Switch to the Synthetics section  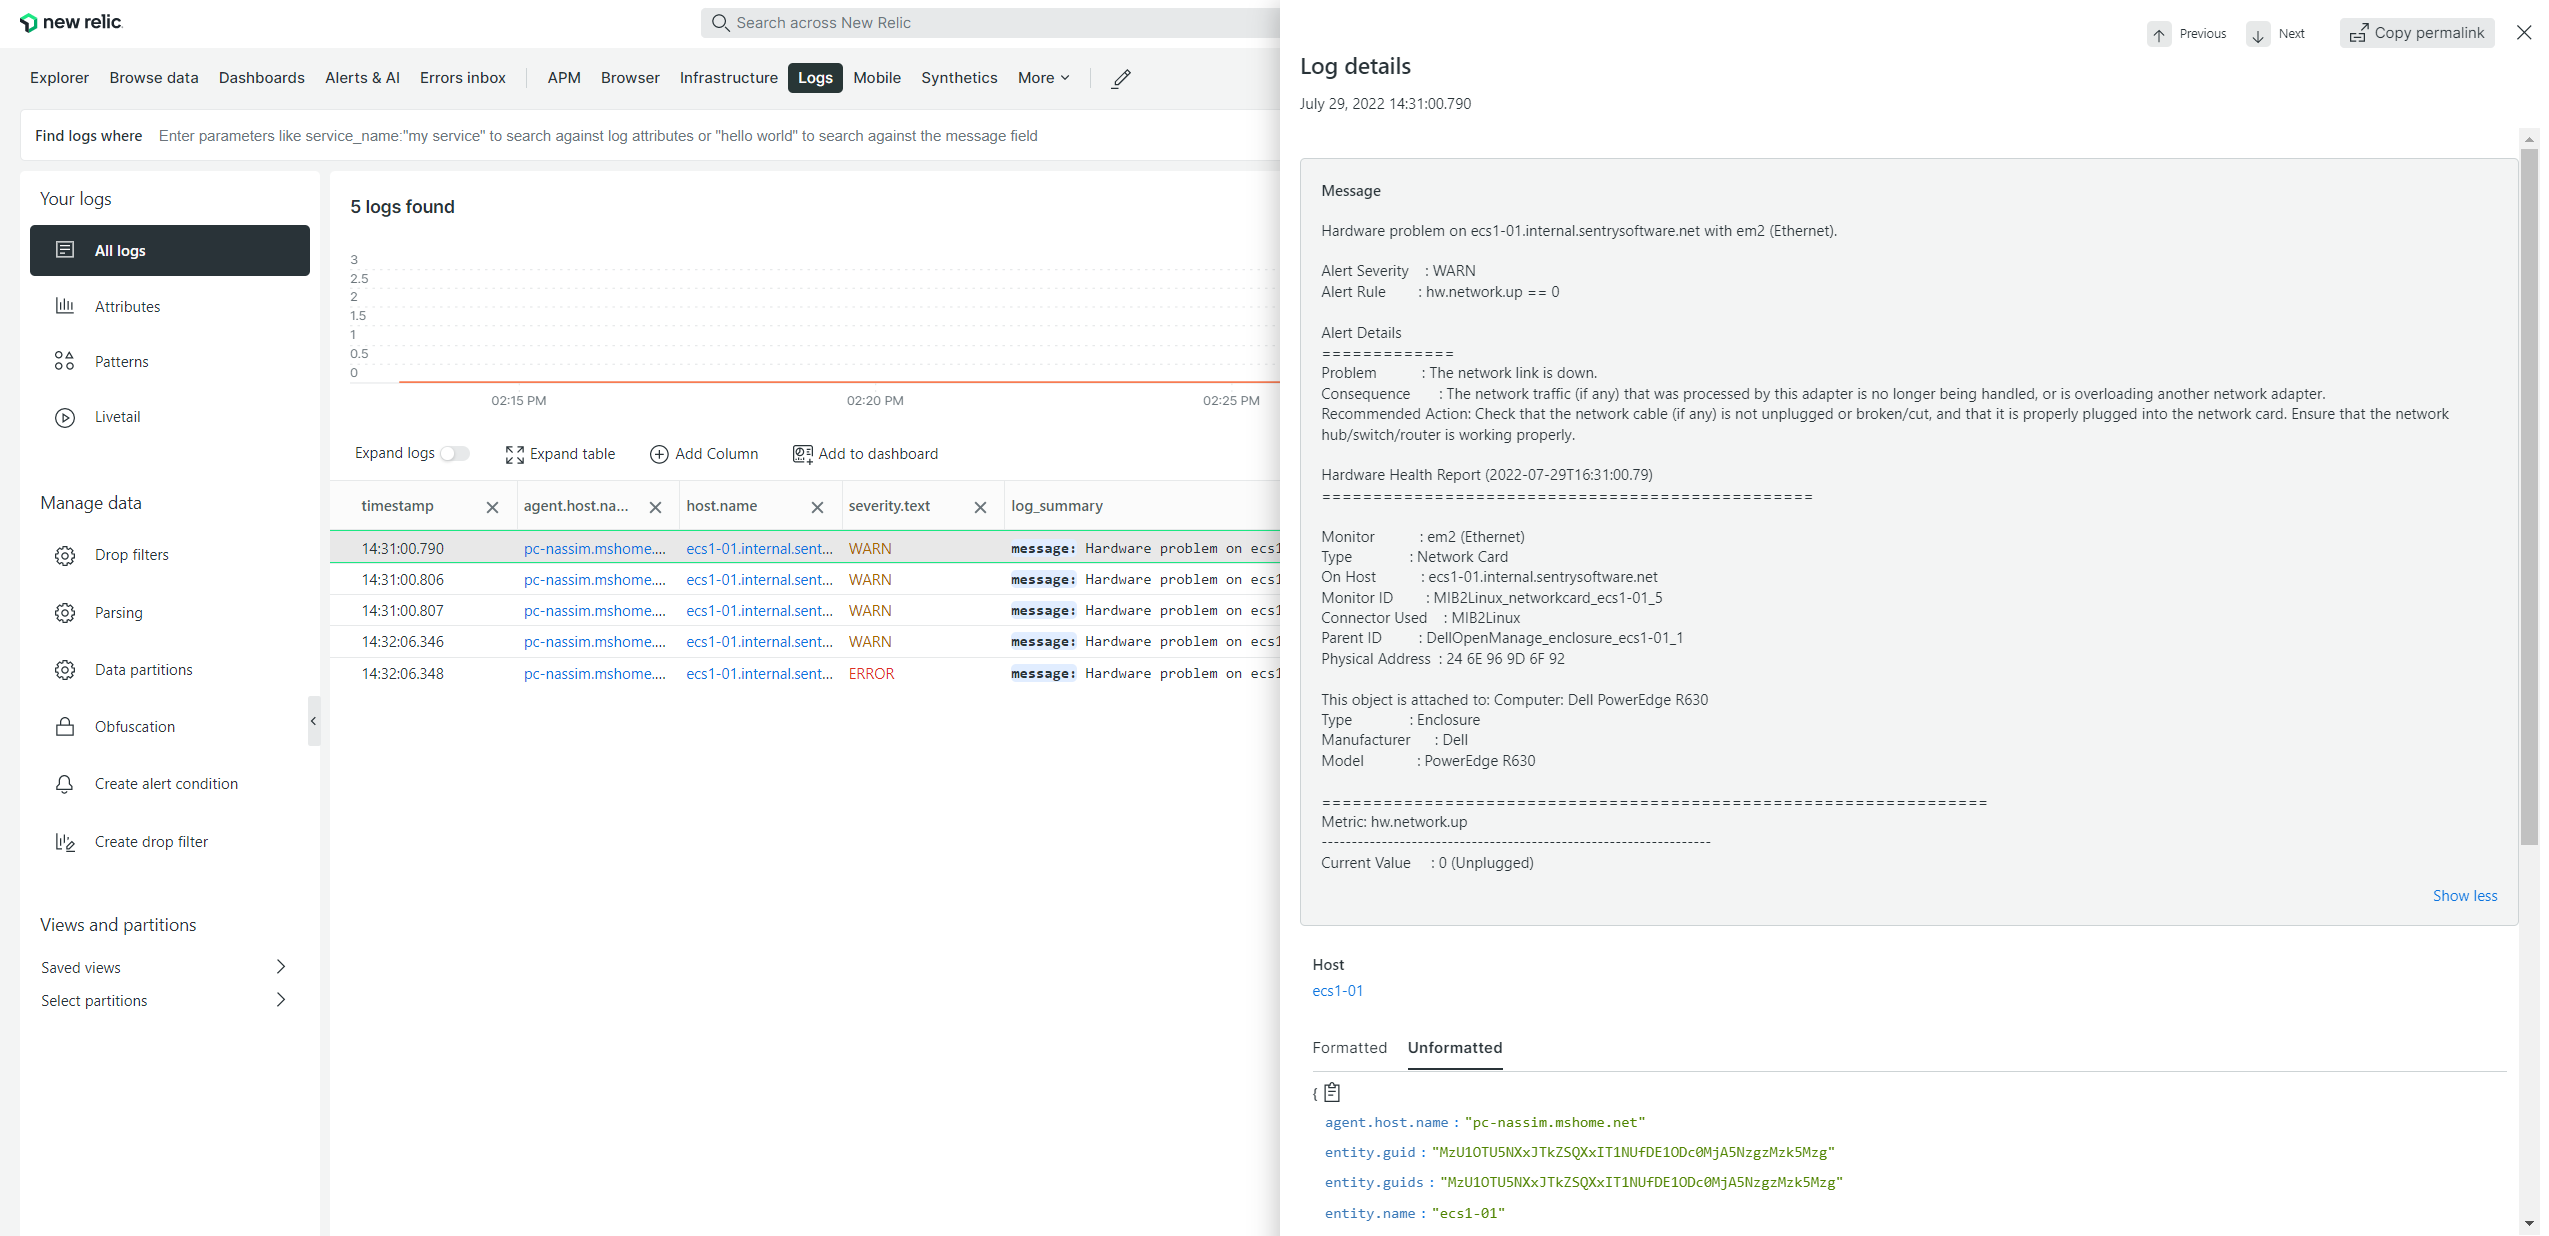[958, 78]
